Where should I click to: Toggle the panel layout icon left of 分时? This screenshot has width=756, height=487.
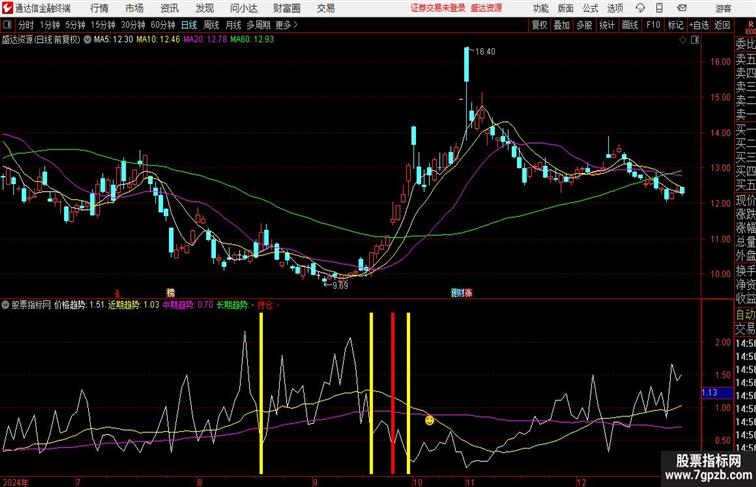7,25
